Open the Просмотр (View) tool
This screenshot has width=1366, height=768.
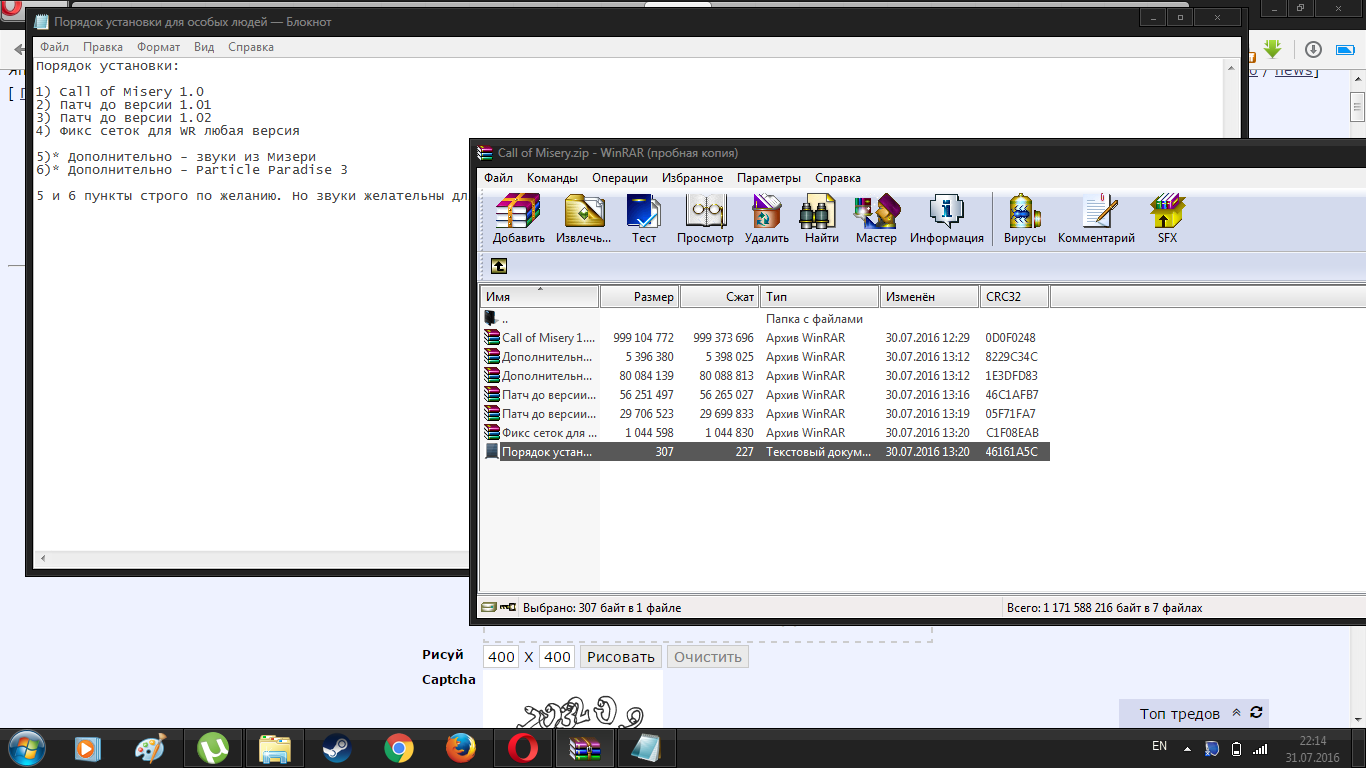(x=705, y=218)
